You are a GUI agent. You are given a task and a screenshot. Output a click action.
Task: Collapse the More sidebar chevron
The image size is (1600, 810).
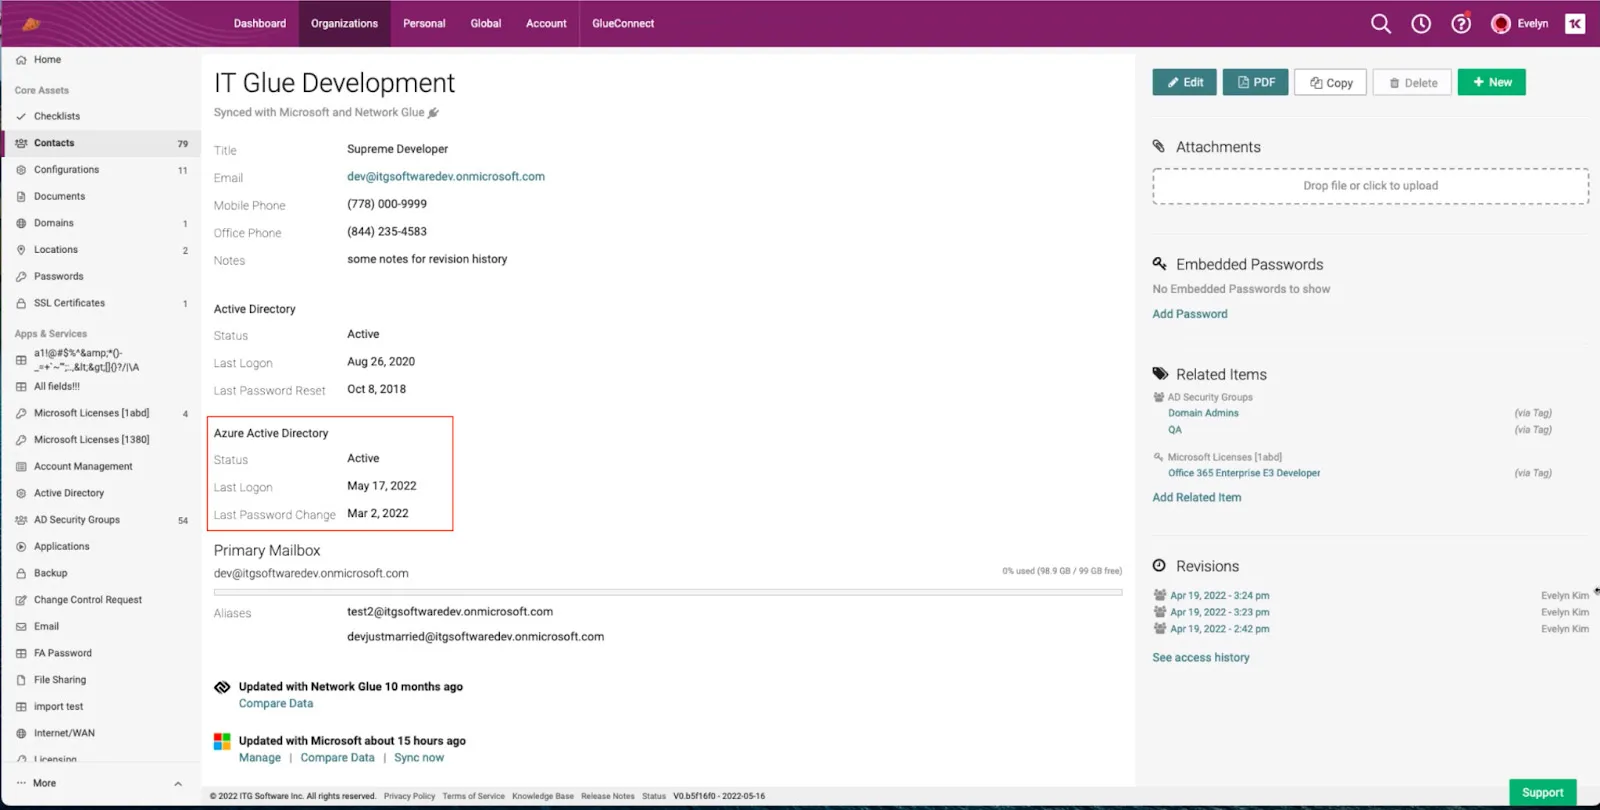(178, 784)
